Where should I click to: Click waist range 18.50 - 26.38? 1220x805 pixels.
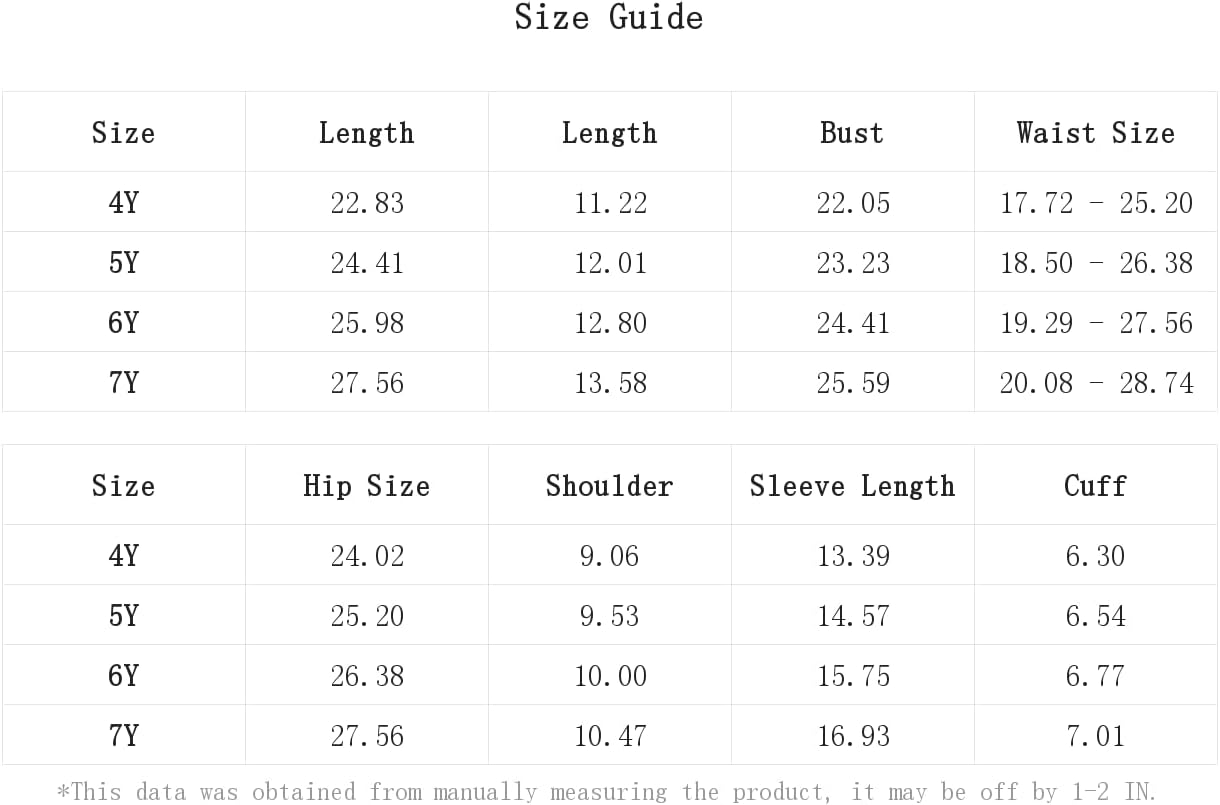(1096, 263)
